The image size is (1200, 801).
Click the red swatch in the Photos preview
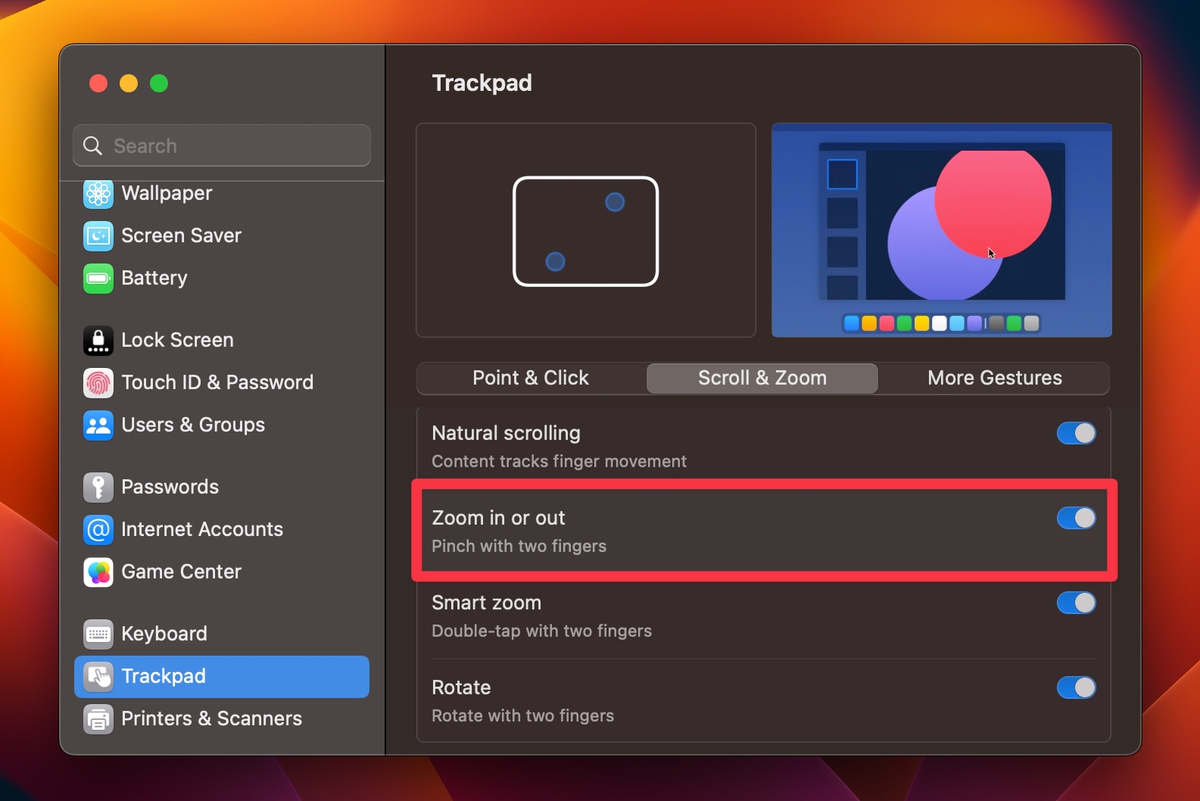click(x=888, y=323)
